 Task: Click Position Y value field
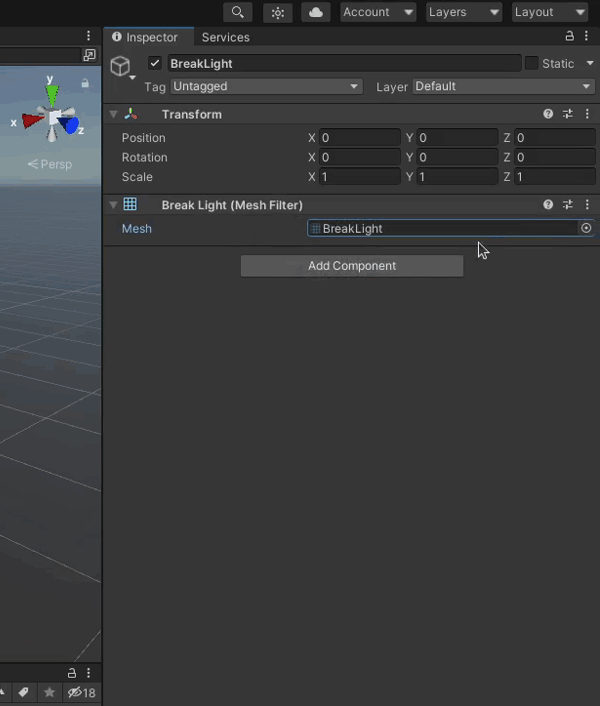click(x=457, y=137)
